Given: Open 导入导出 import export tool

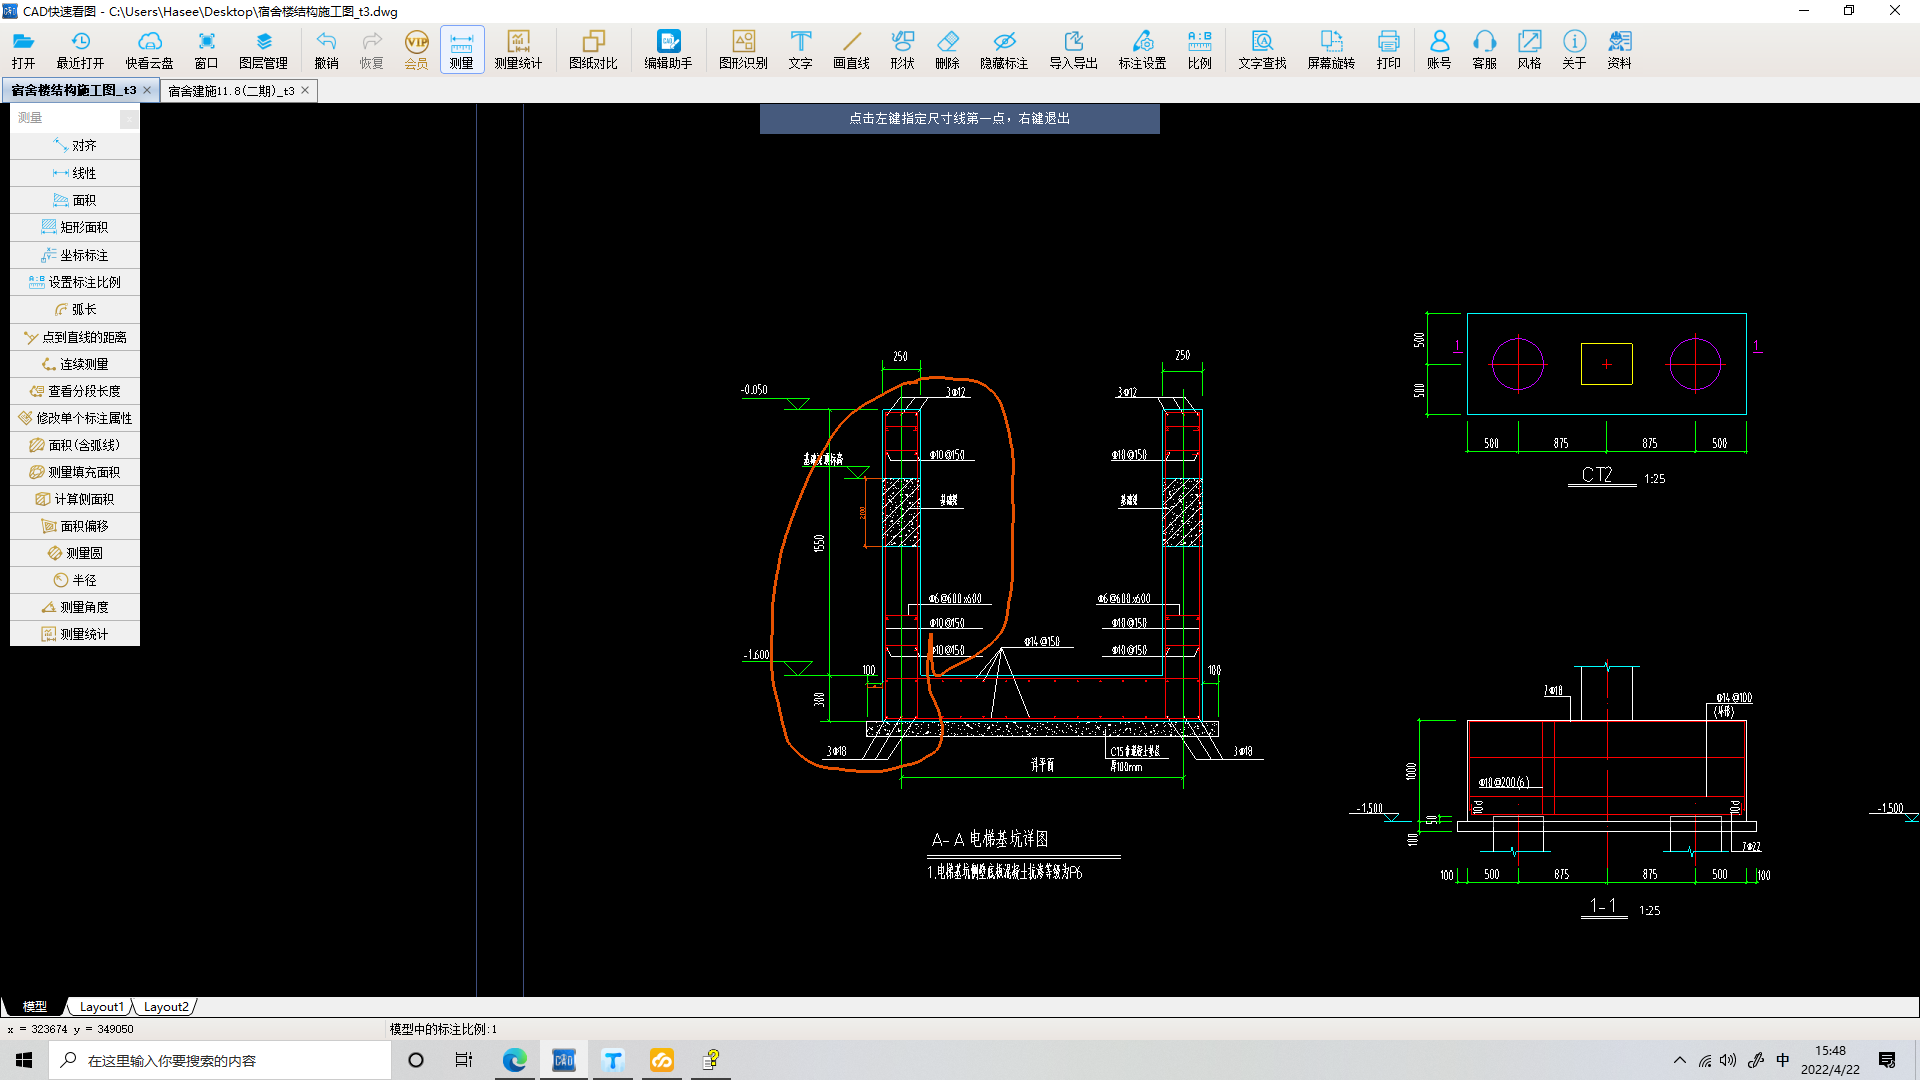Looking at the screenshot, I should click(1073, 50).
